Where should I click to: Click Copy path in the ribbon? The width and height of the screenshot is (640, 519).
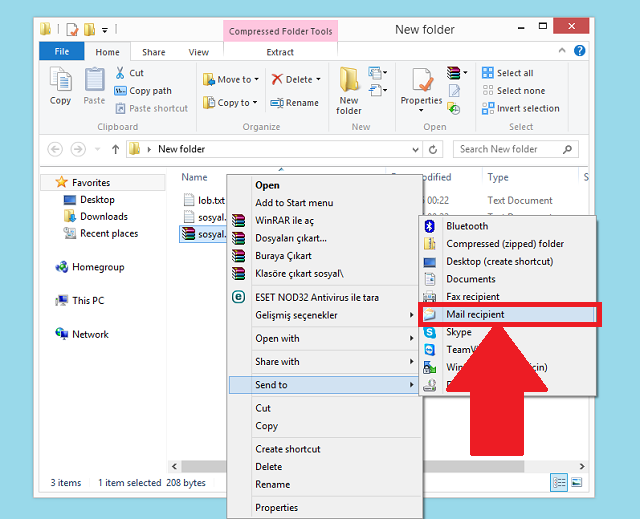tap(143, 91)
